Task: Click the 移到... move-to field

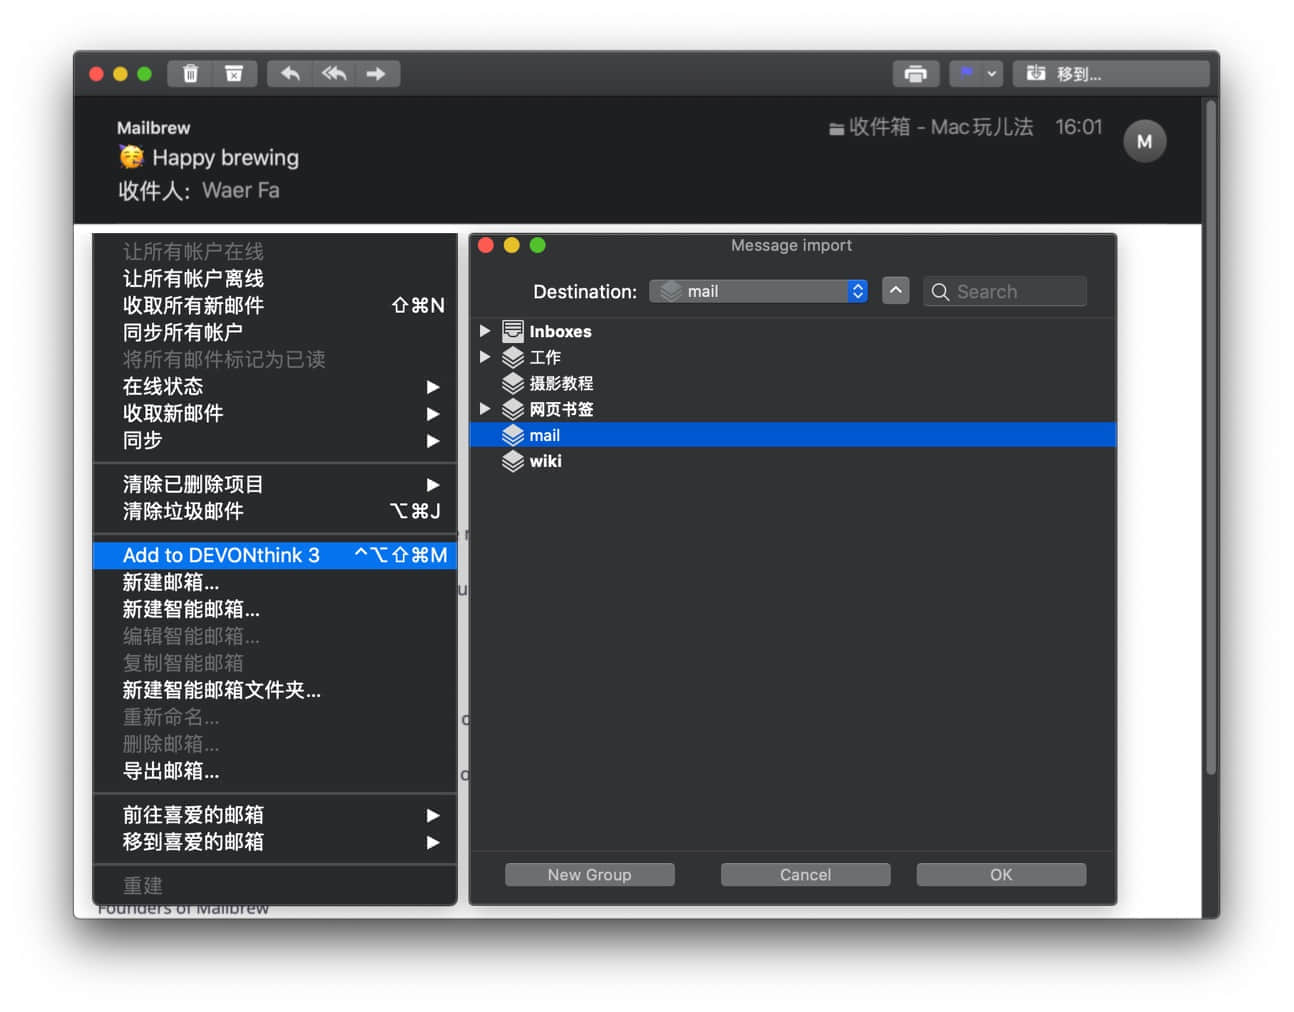Action: click(x=1111, y=74)
